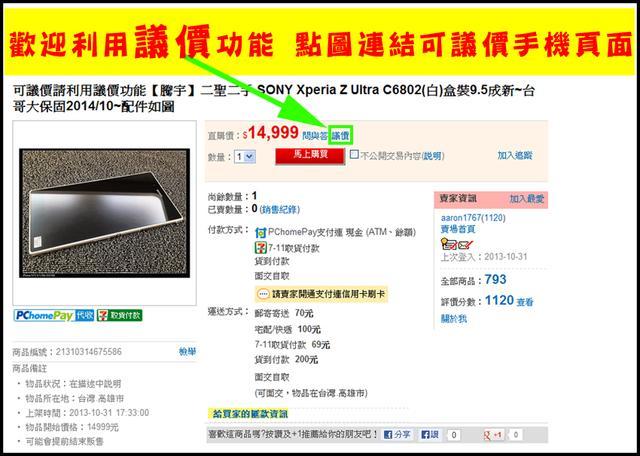
Task: Open the 議價 bargain link
Action: pos(340,136)
